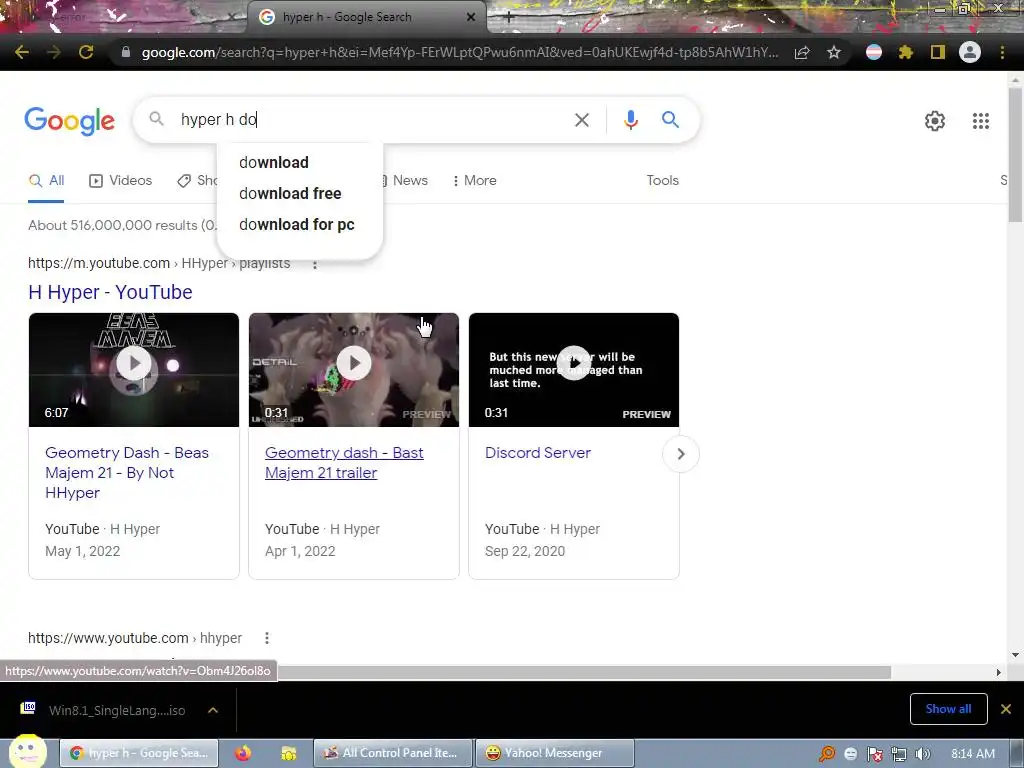Start voice search with the microphone

tap(630, 120)
